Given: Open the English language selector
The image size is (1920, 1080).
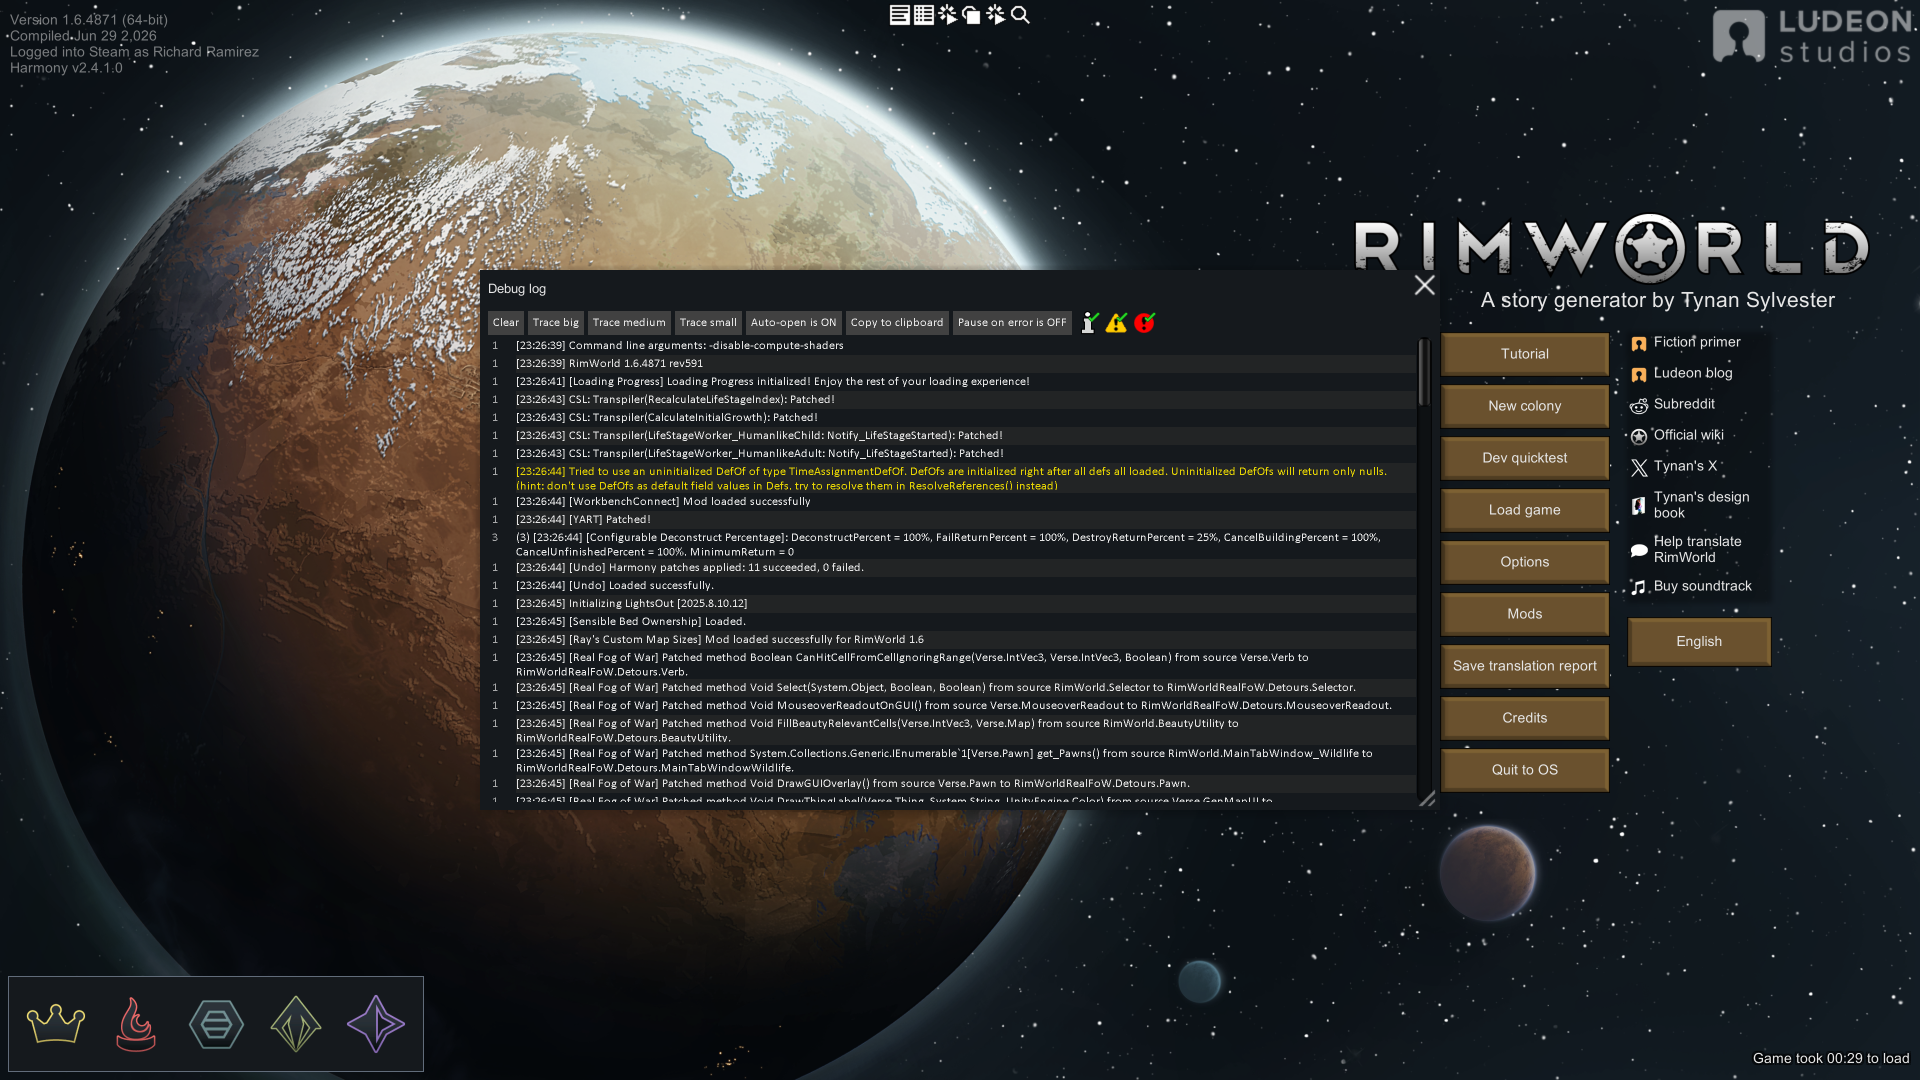Looking at the screenshot, I should tap(1699, 642).
